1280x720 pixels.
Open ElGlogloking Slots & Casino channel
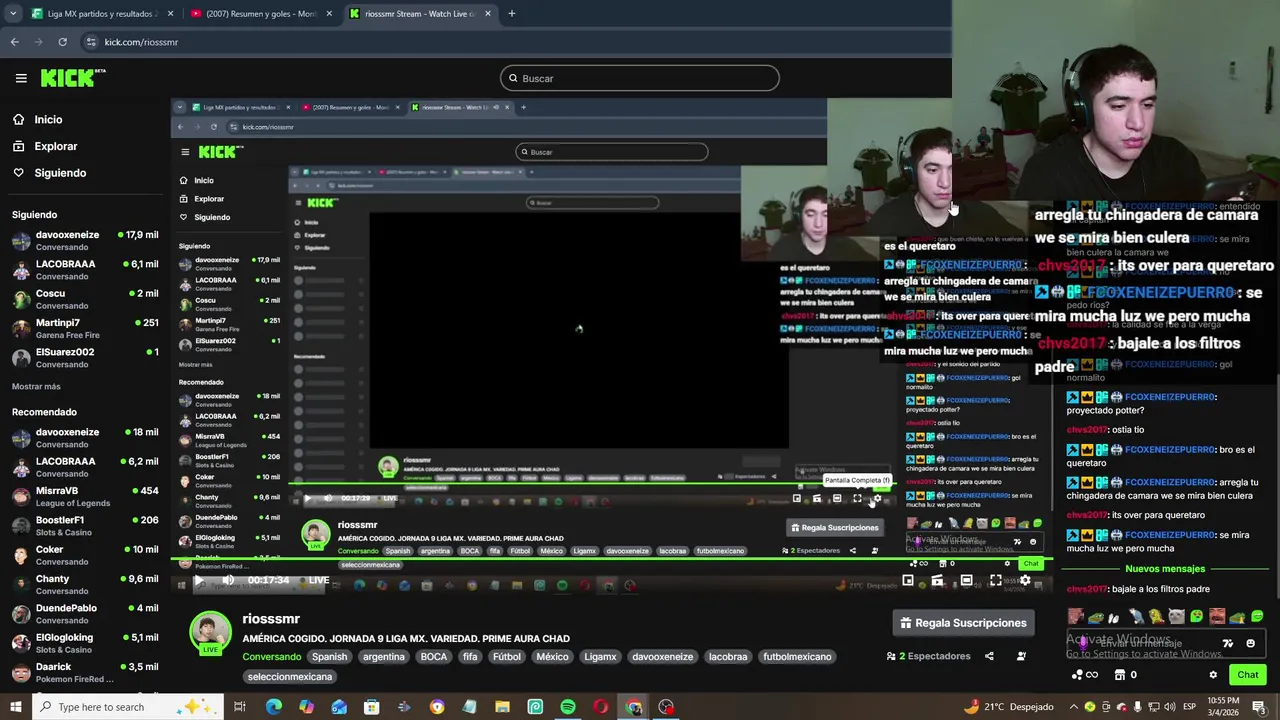click(x=85, y=643)
